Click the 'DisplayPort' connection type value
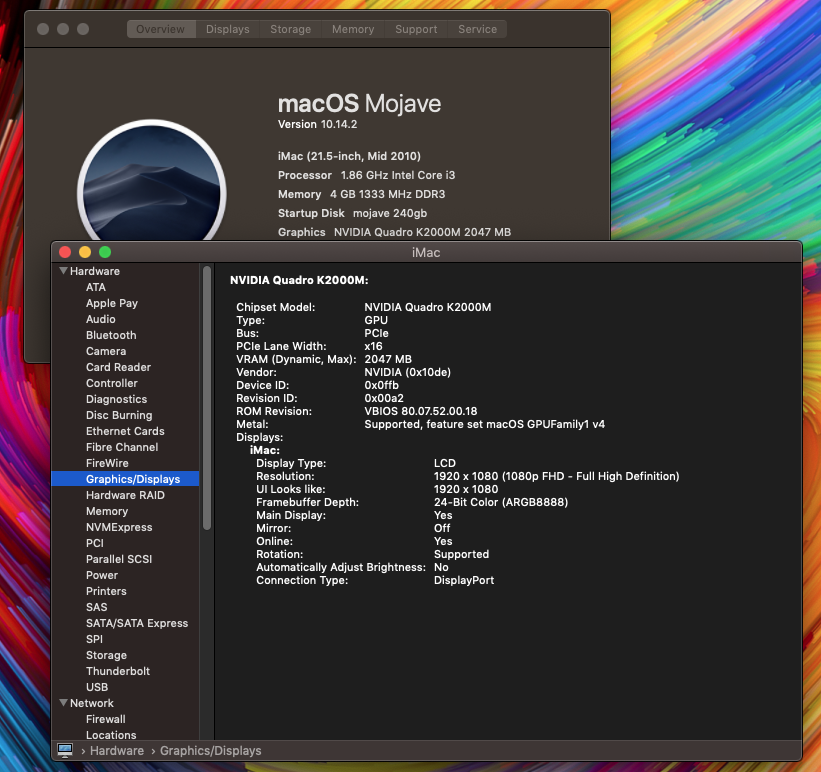Viewport: 821px width, 772px height. coord(464,580)
